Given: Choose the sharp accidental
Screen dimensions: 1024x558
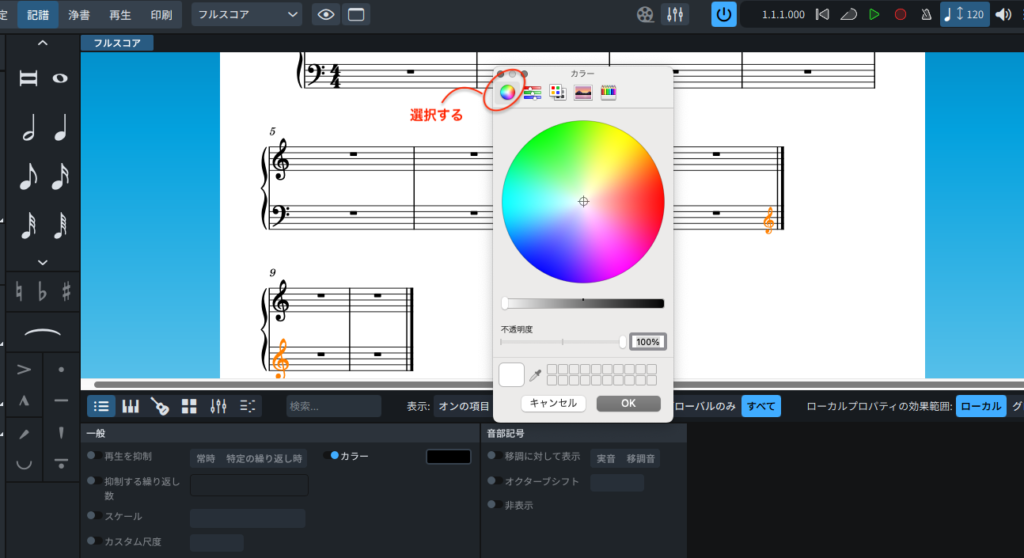Looking at the screenshot, I should point(66,292).
